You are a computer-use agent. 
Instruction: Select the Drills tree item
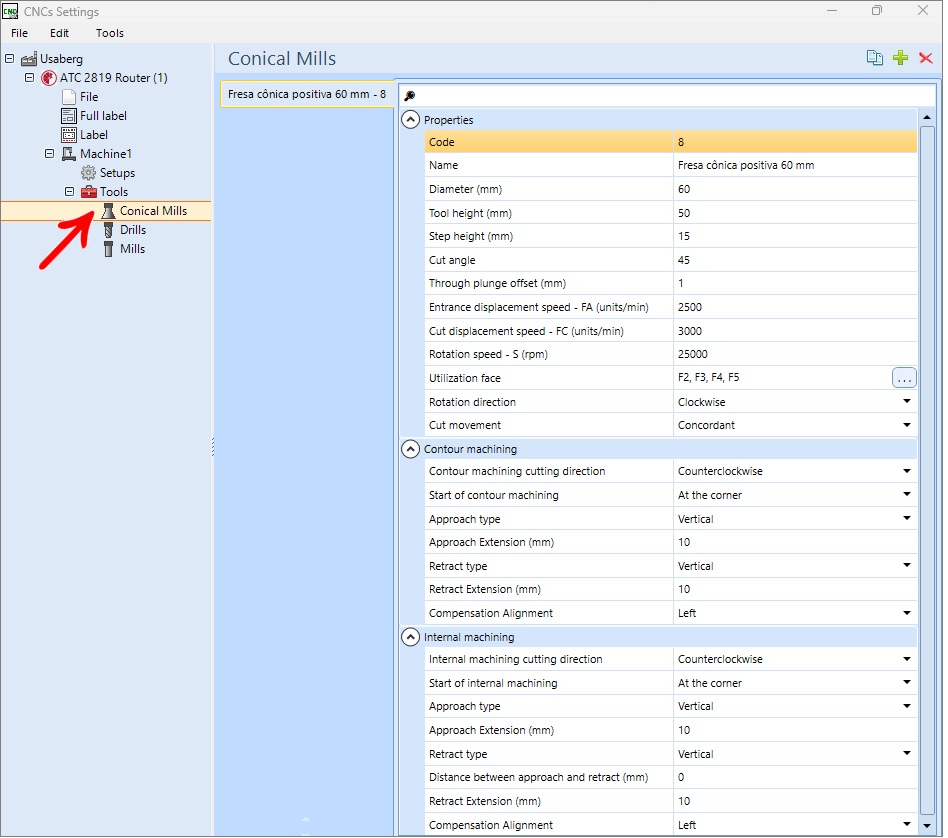click(x=133, y=230)
